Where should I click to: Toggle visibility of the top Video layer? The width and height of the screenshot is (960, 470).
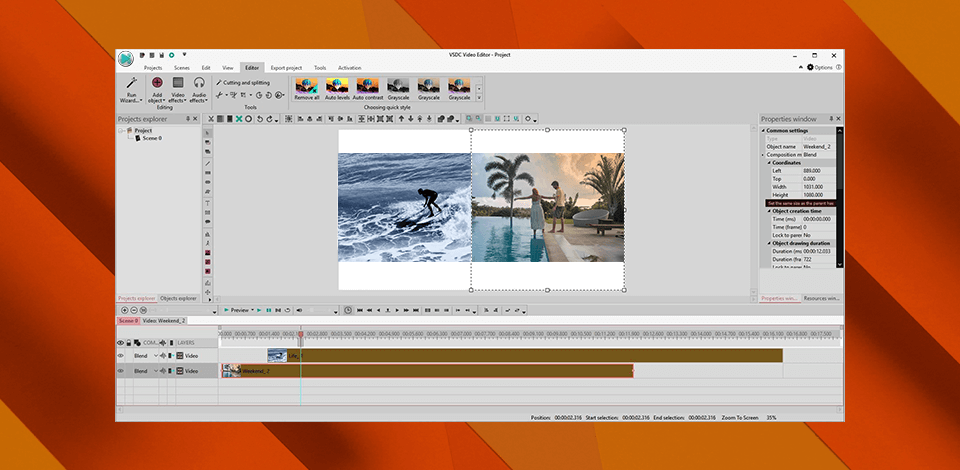(121, 355)
